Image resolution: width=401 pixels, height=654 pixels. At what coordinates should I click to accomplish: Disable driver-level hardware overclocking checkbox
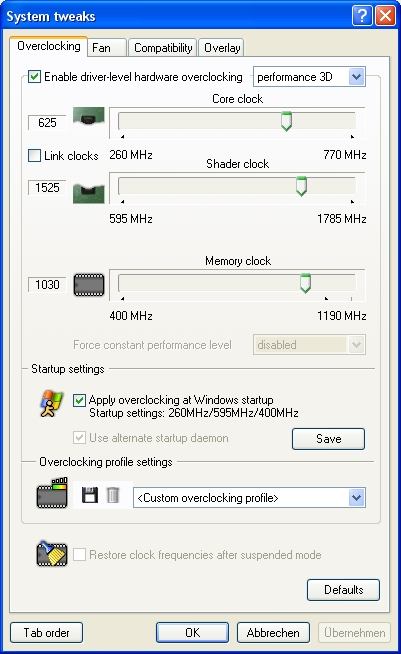(34, 77)
